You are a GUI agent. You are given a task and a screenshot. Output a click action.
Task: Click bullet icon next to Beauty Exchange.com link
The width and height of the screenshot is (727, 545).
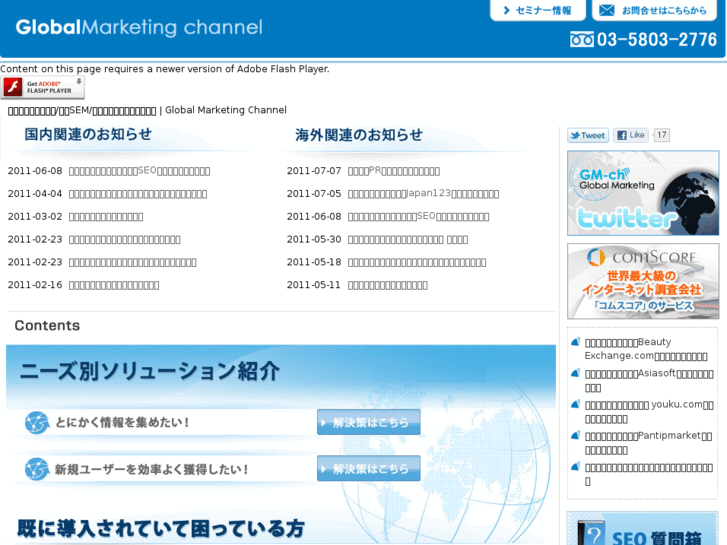click(575, 342)
